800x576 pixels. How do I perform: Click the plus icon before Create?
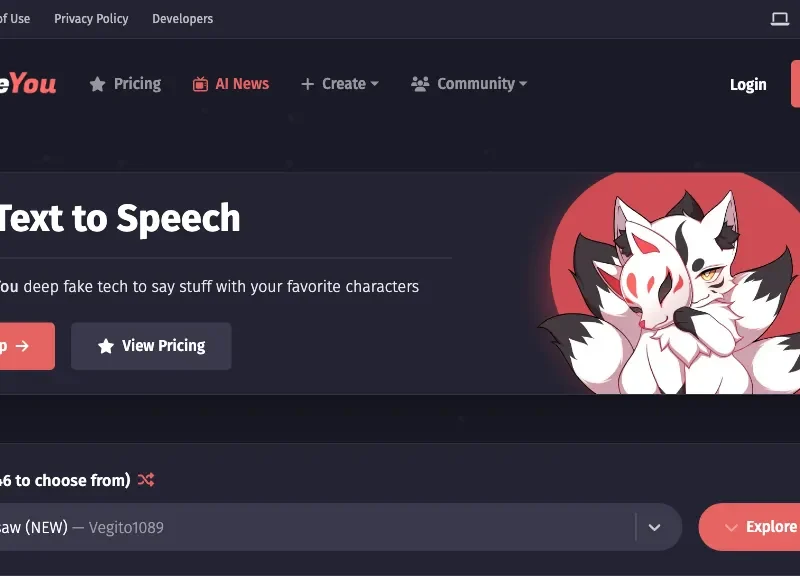(307, 84)
